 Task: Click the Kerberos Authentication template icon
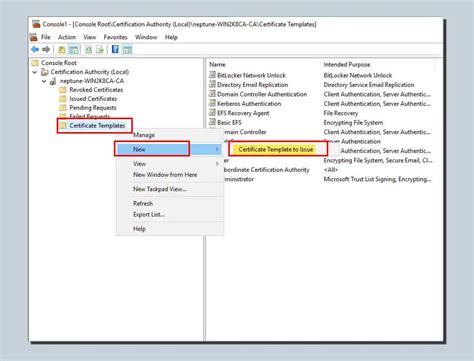(212, 103)
